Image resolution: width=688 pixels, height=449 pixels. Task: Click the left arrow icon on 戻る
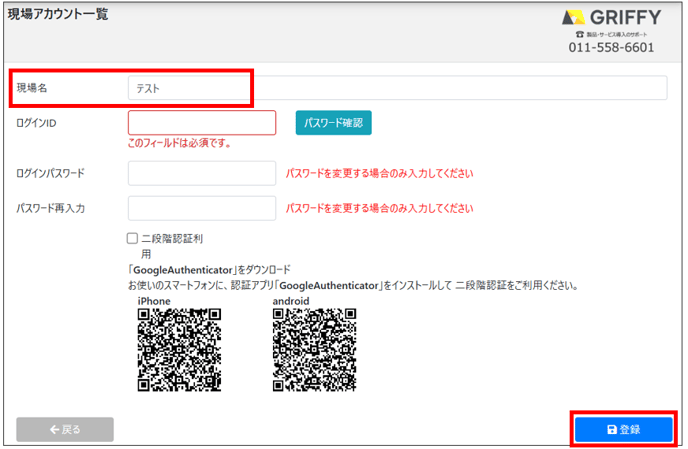(x=54, y=429)
